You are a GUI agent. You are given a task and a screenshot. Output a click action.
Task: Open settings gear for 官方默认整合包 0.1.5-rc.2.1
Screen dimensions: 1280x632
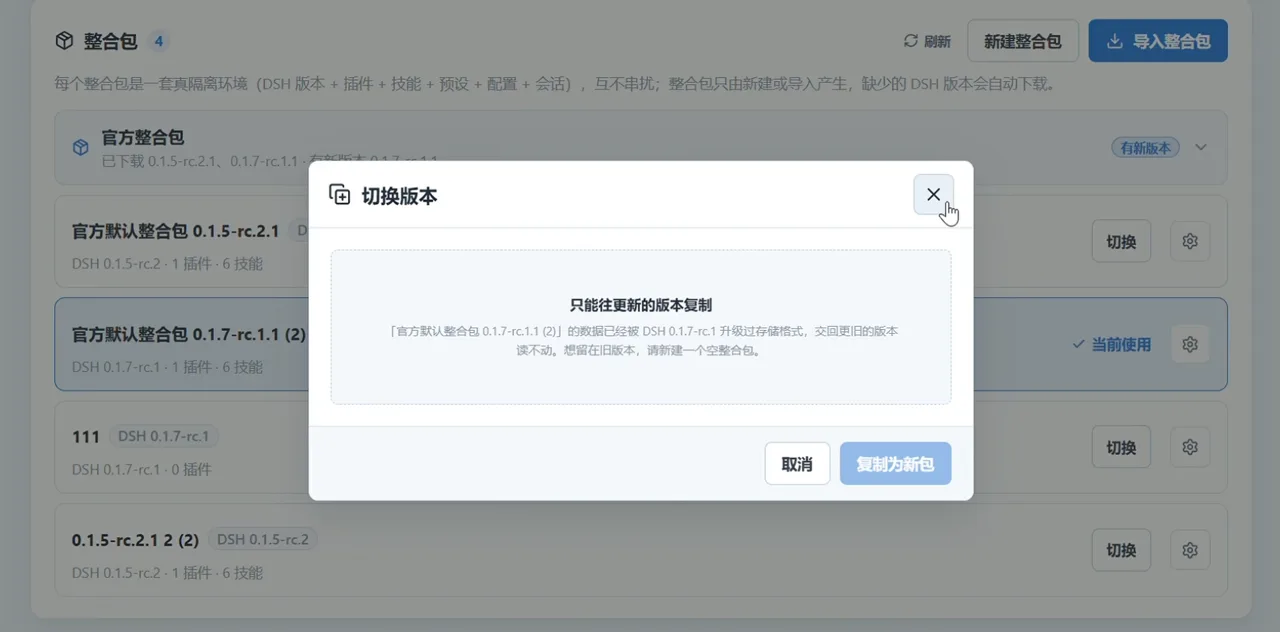click(x=1190, y=241)
